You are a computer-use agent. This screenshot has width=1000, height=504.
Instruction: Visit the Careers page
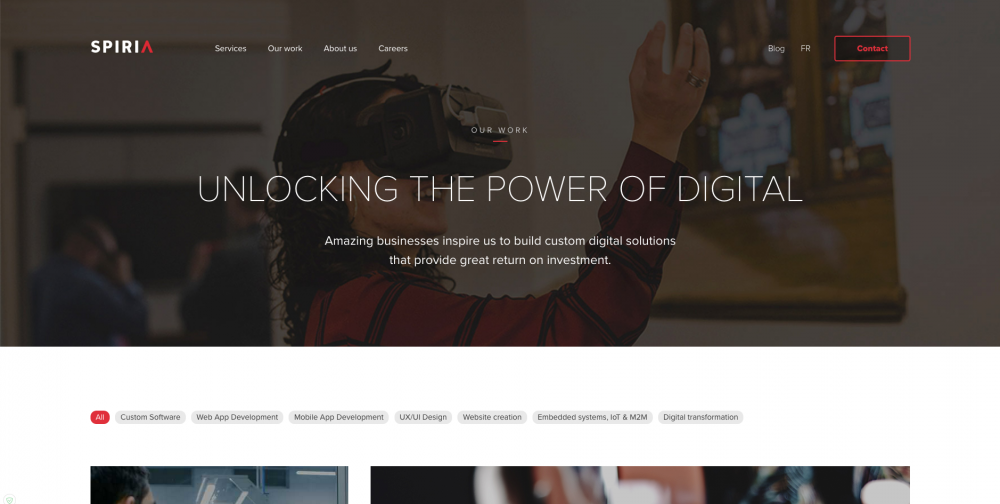[393, 48]
